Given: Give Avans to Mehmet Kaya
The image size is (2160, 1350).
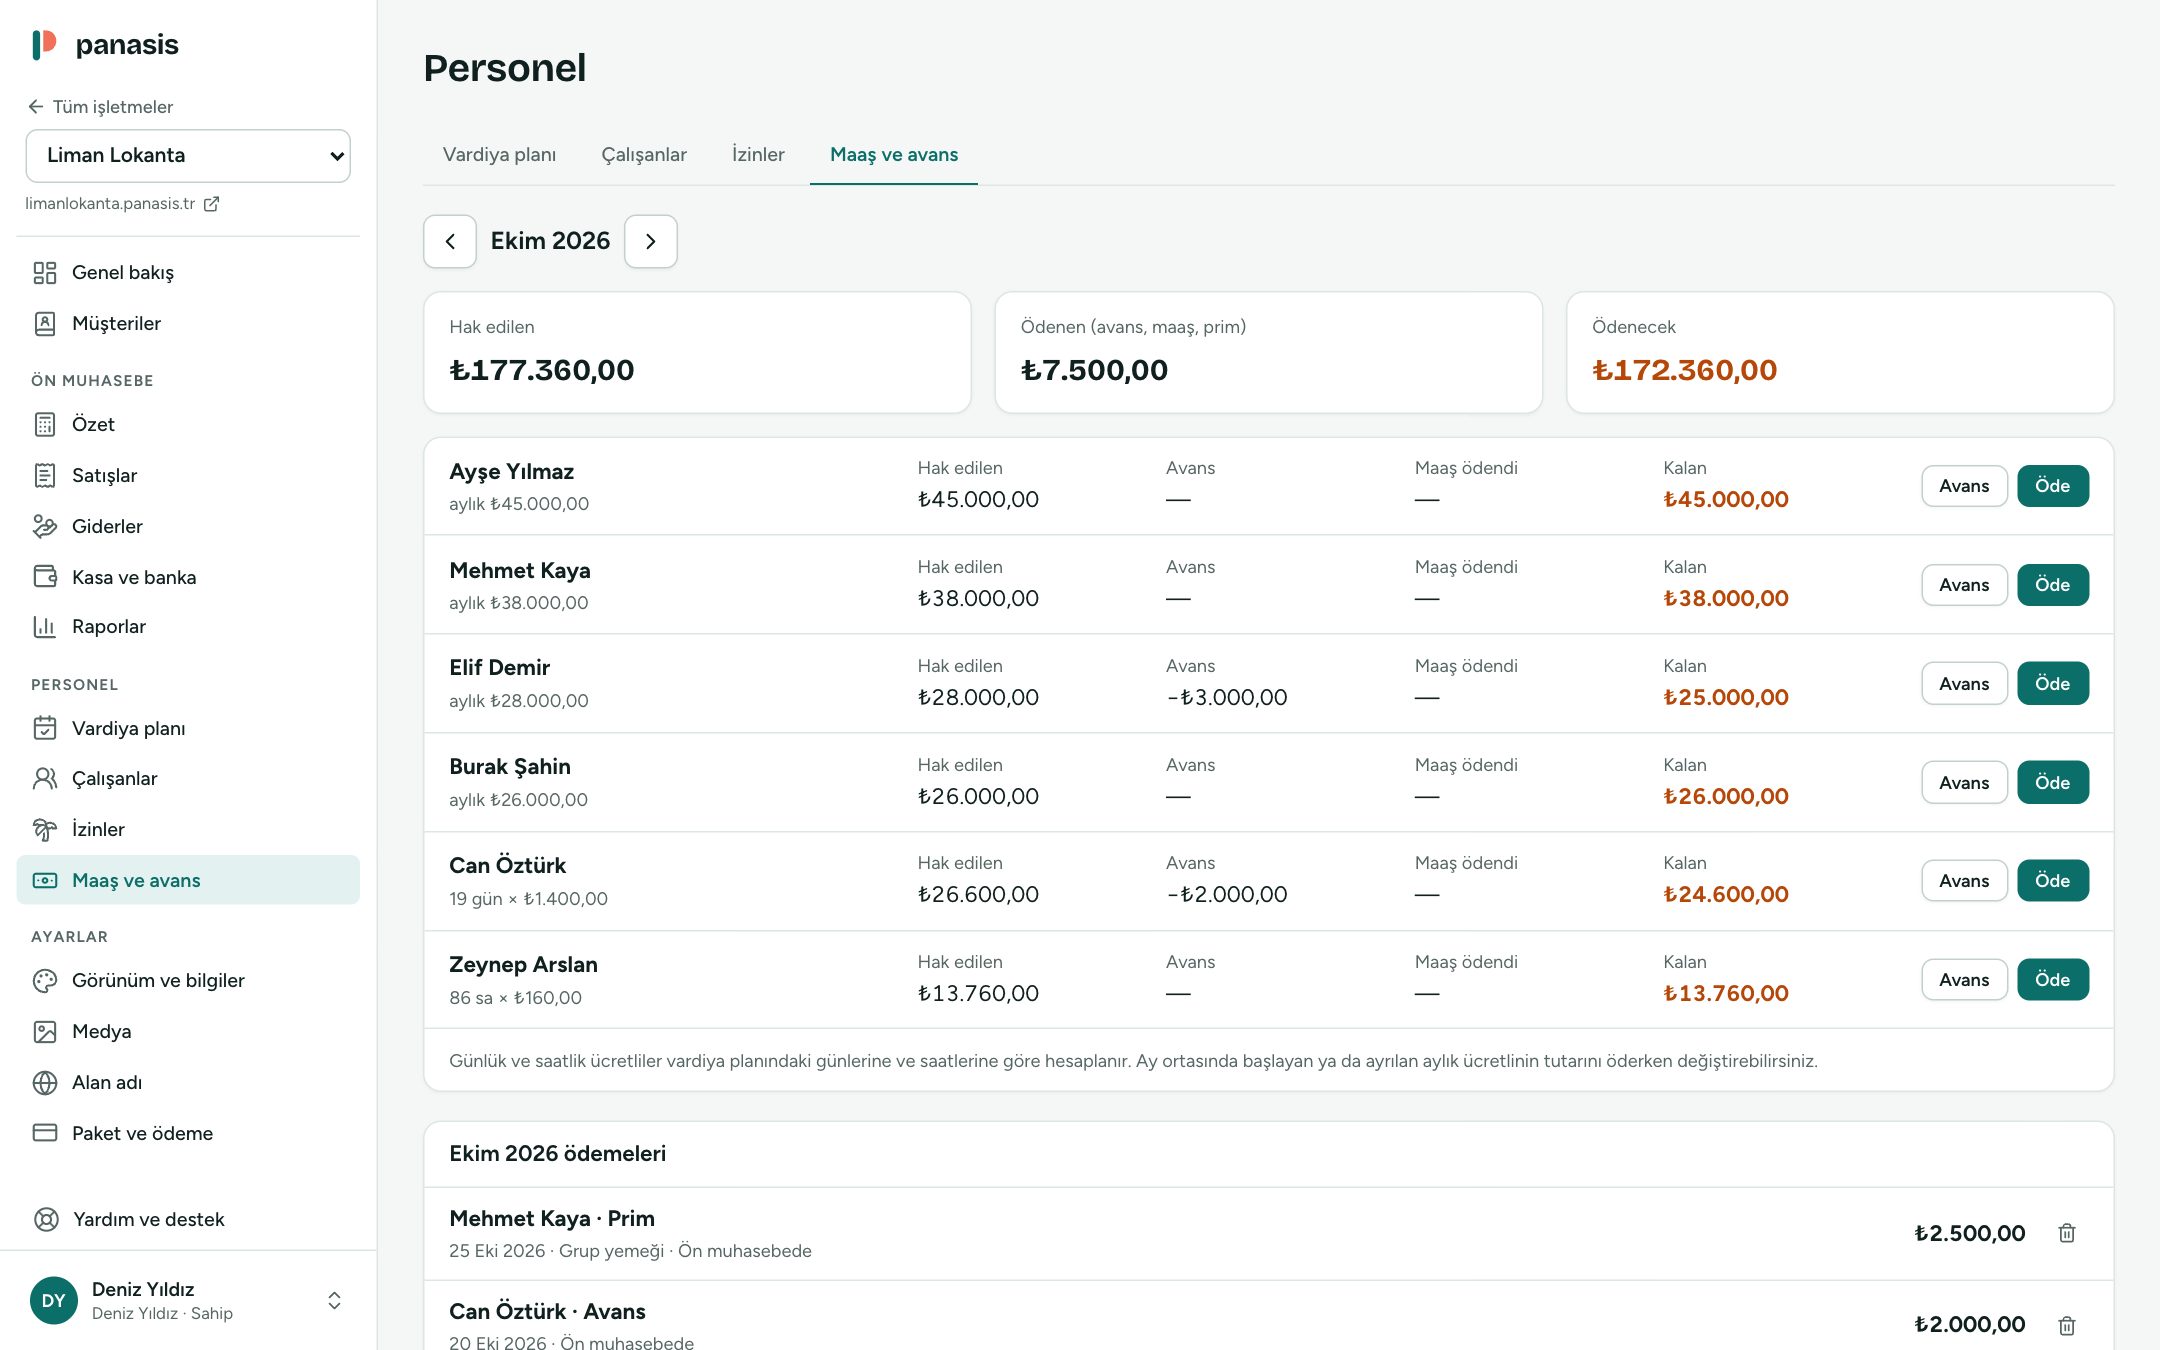Looking at the screenshot, I should point(1964,585).
